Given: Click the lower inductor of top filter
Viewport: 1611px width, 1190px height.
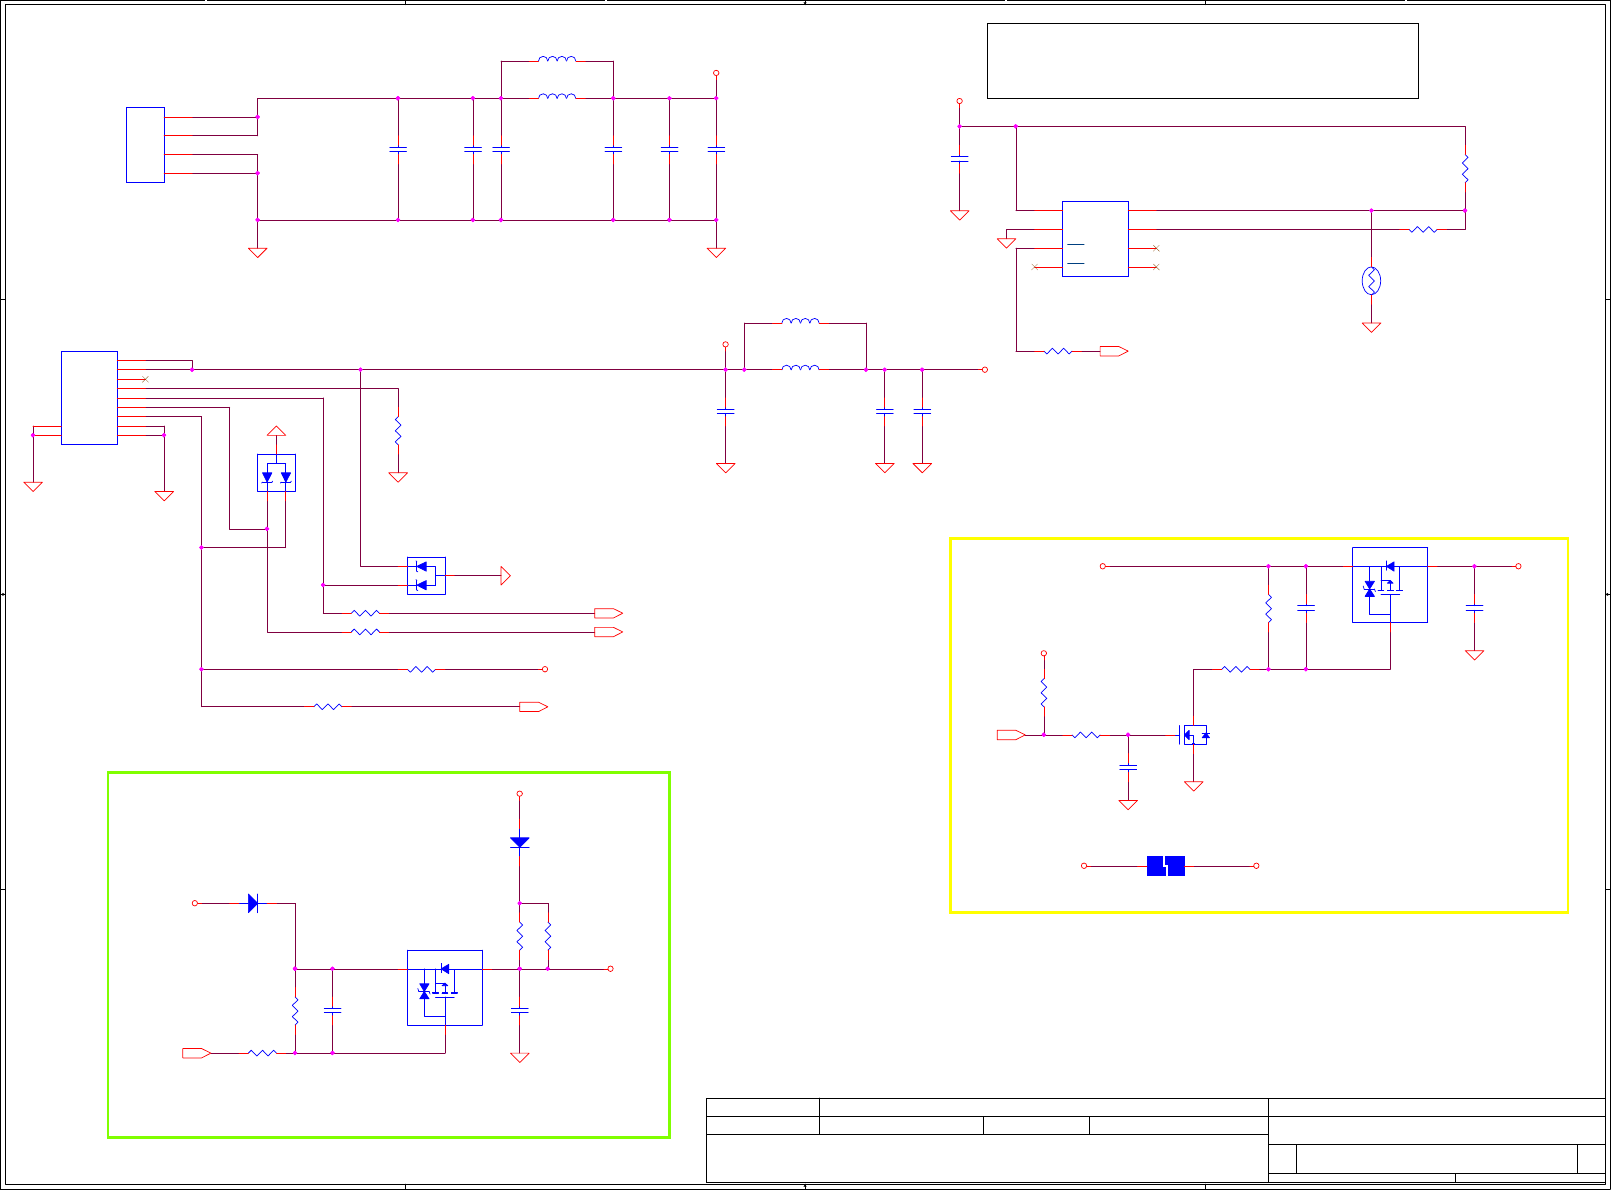Looking at the screenshot, I should click(x=557, y=97).
